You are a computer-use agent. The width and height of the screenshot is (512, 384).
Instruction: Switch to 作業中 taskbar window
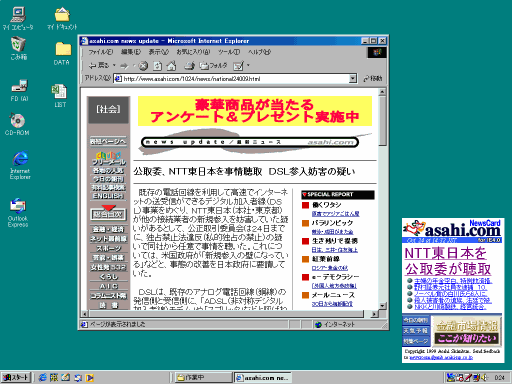[x=204, y=378]
